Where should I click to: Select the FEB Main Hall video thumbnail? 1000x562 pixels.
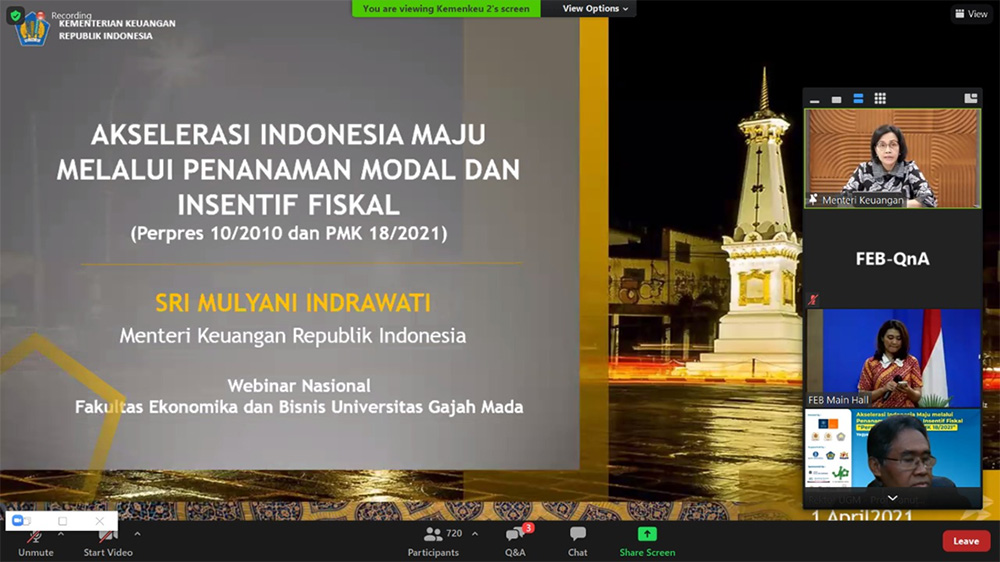point(893,358)
